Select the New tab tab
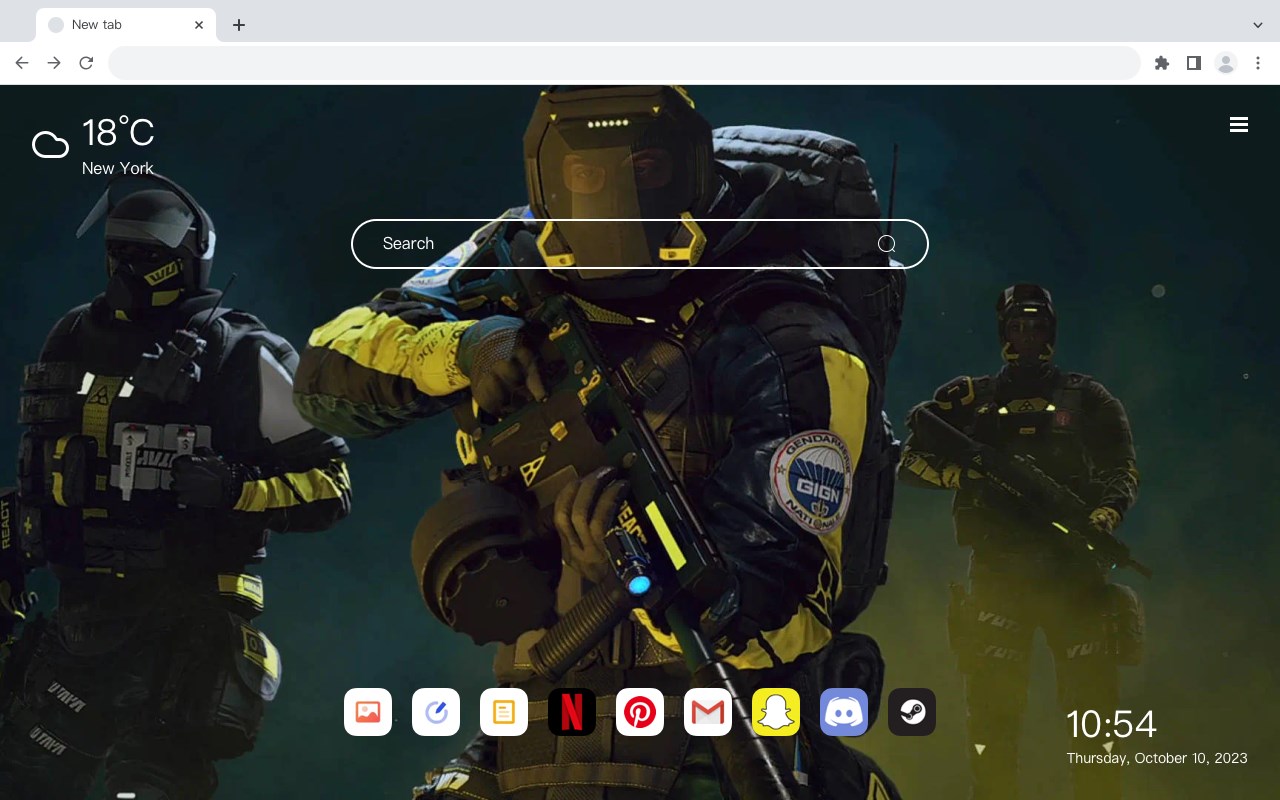The image size is (1280, 800). 125,25
